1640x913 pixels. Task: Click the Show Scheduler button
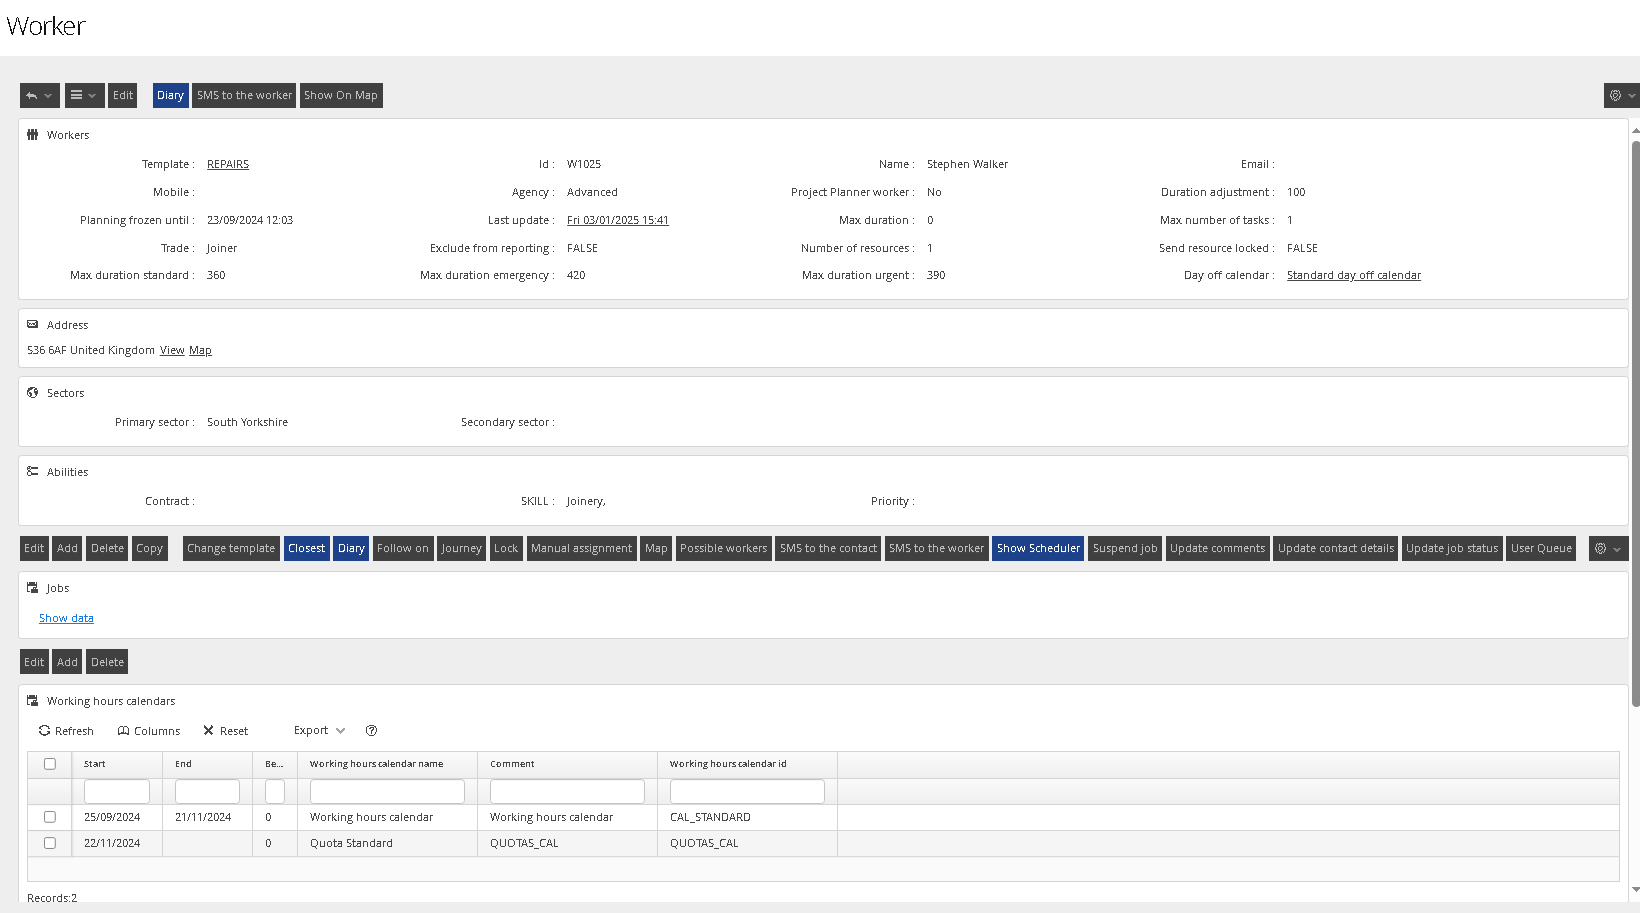1038,549
